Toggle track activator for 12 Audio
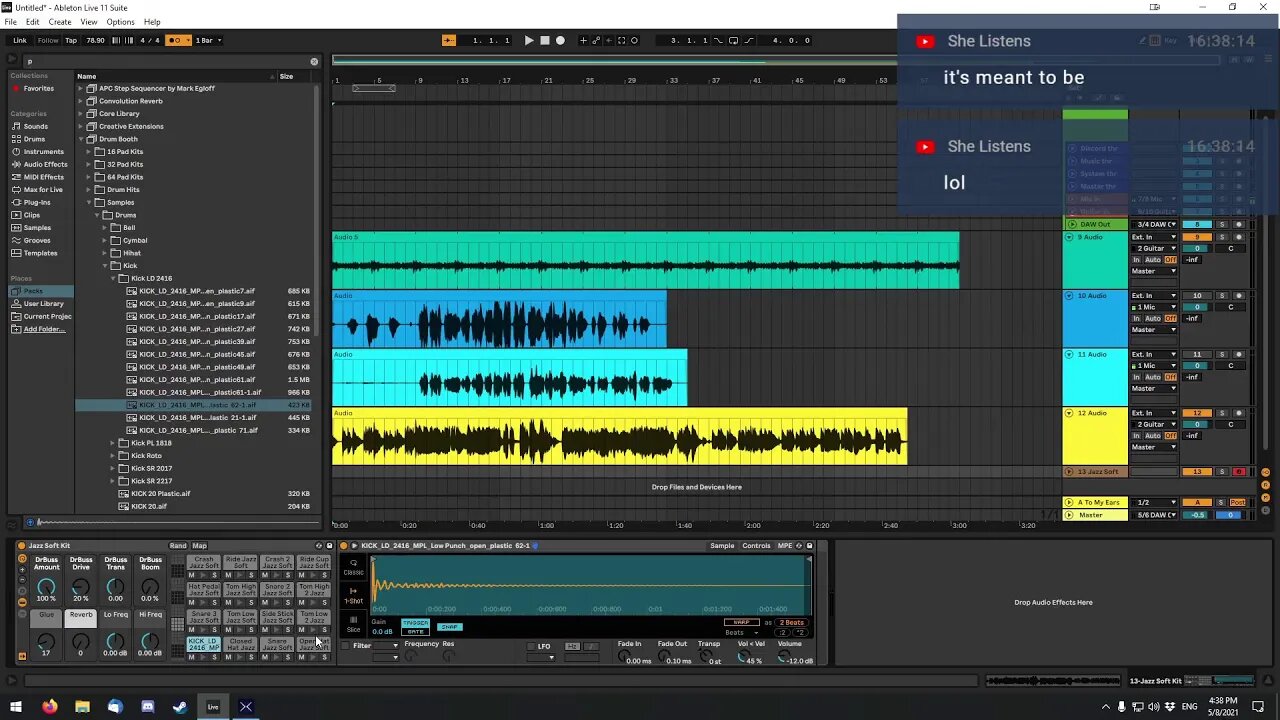The height and width of the screenshot is (720, 1280). pyautogui.click(x=1197, y=413)
